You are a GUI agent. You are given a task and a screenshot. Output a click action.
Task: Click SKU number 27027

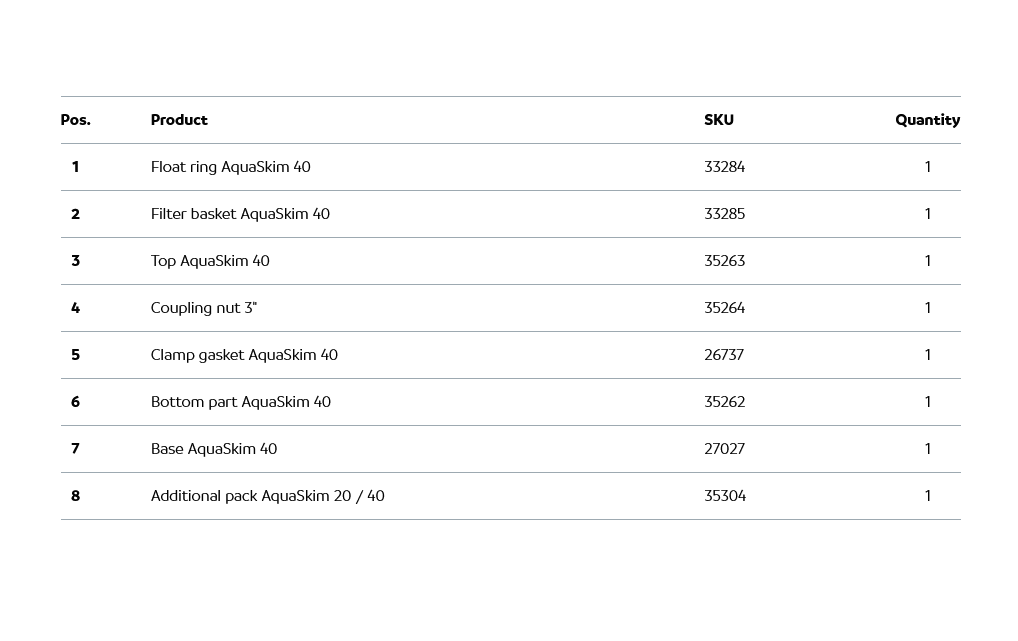point(724,449)
